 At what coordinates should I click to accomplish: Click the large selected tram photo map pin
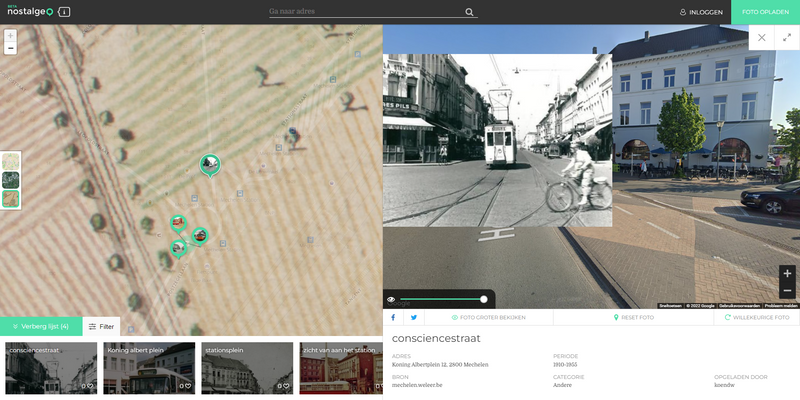(210, 165)
